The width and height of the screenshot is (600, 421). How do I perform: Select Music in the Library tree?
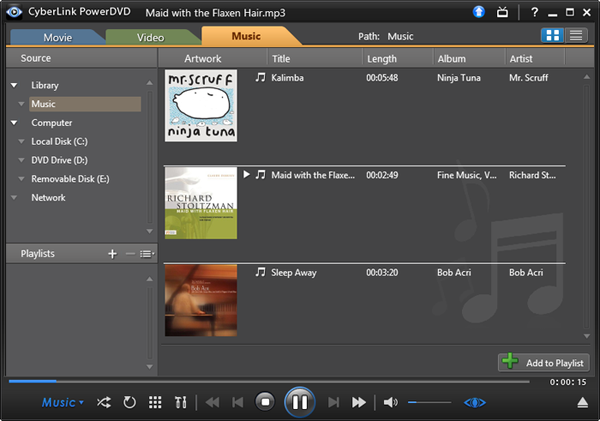[x=85, y=104]
